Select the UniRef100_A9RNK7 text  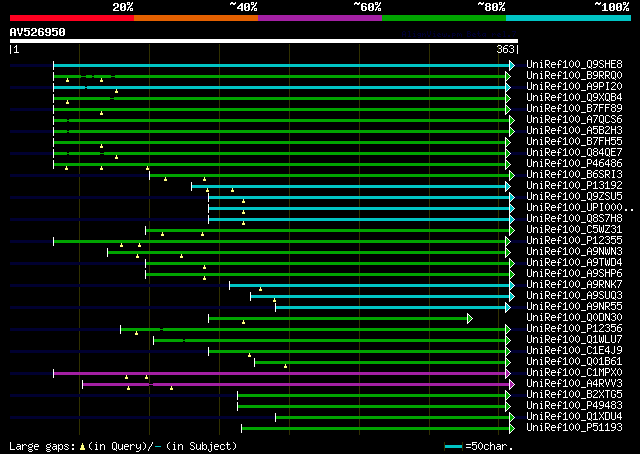pyautogui.click(x=574, y=285)
